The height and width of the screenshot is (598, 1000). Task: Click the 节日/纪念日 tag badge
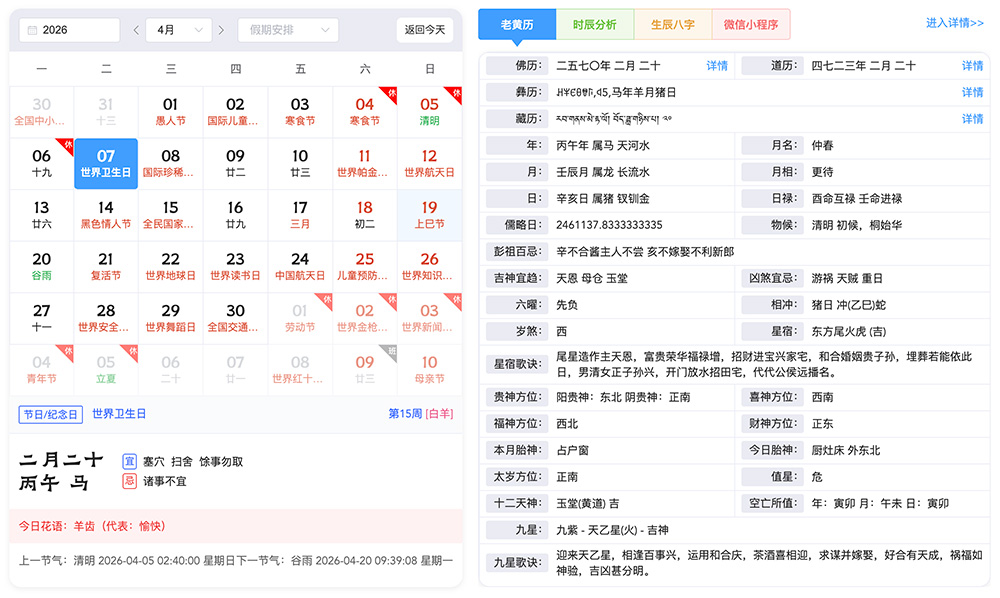click(50, 414)
